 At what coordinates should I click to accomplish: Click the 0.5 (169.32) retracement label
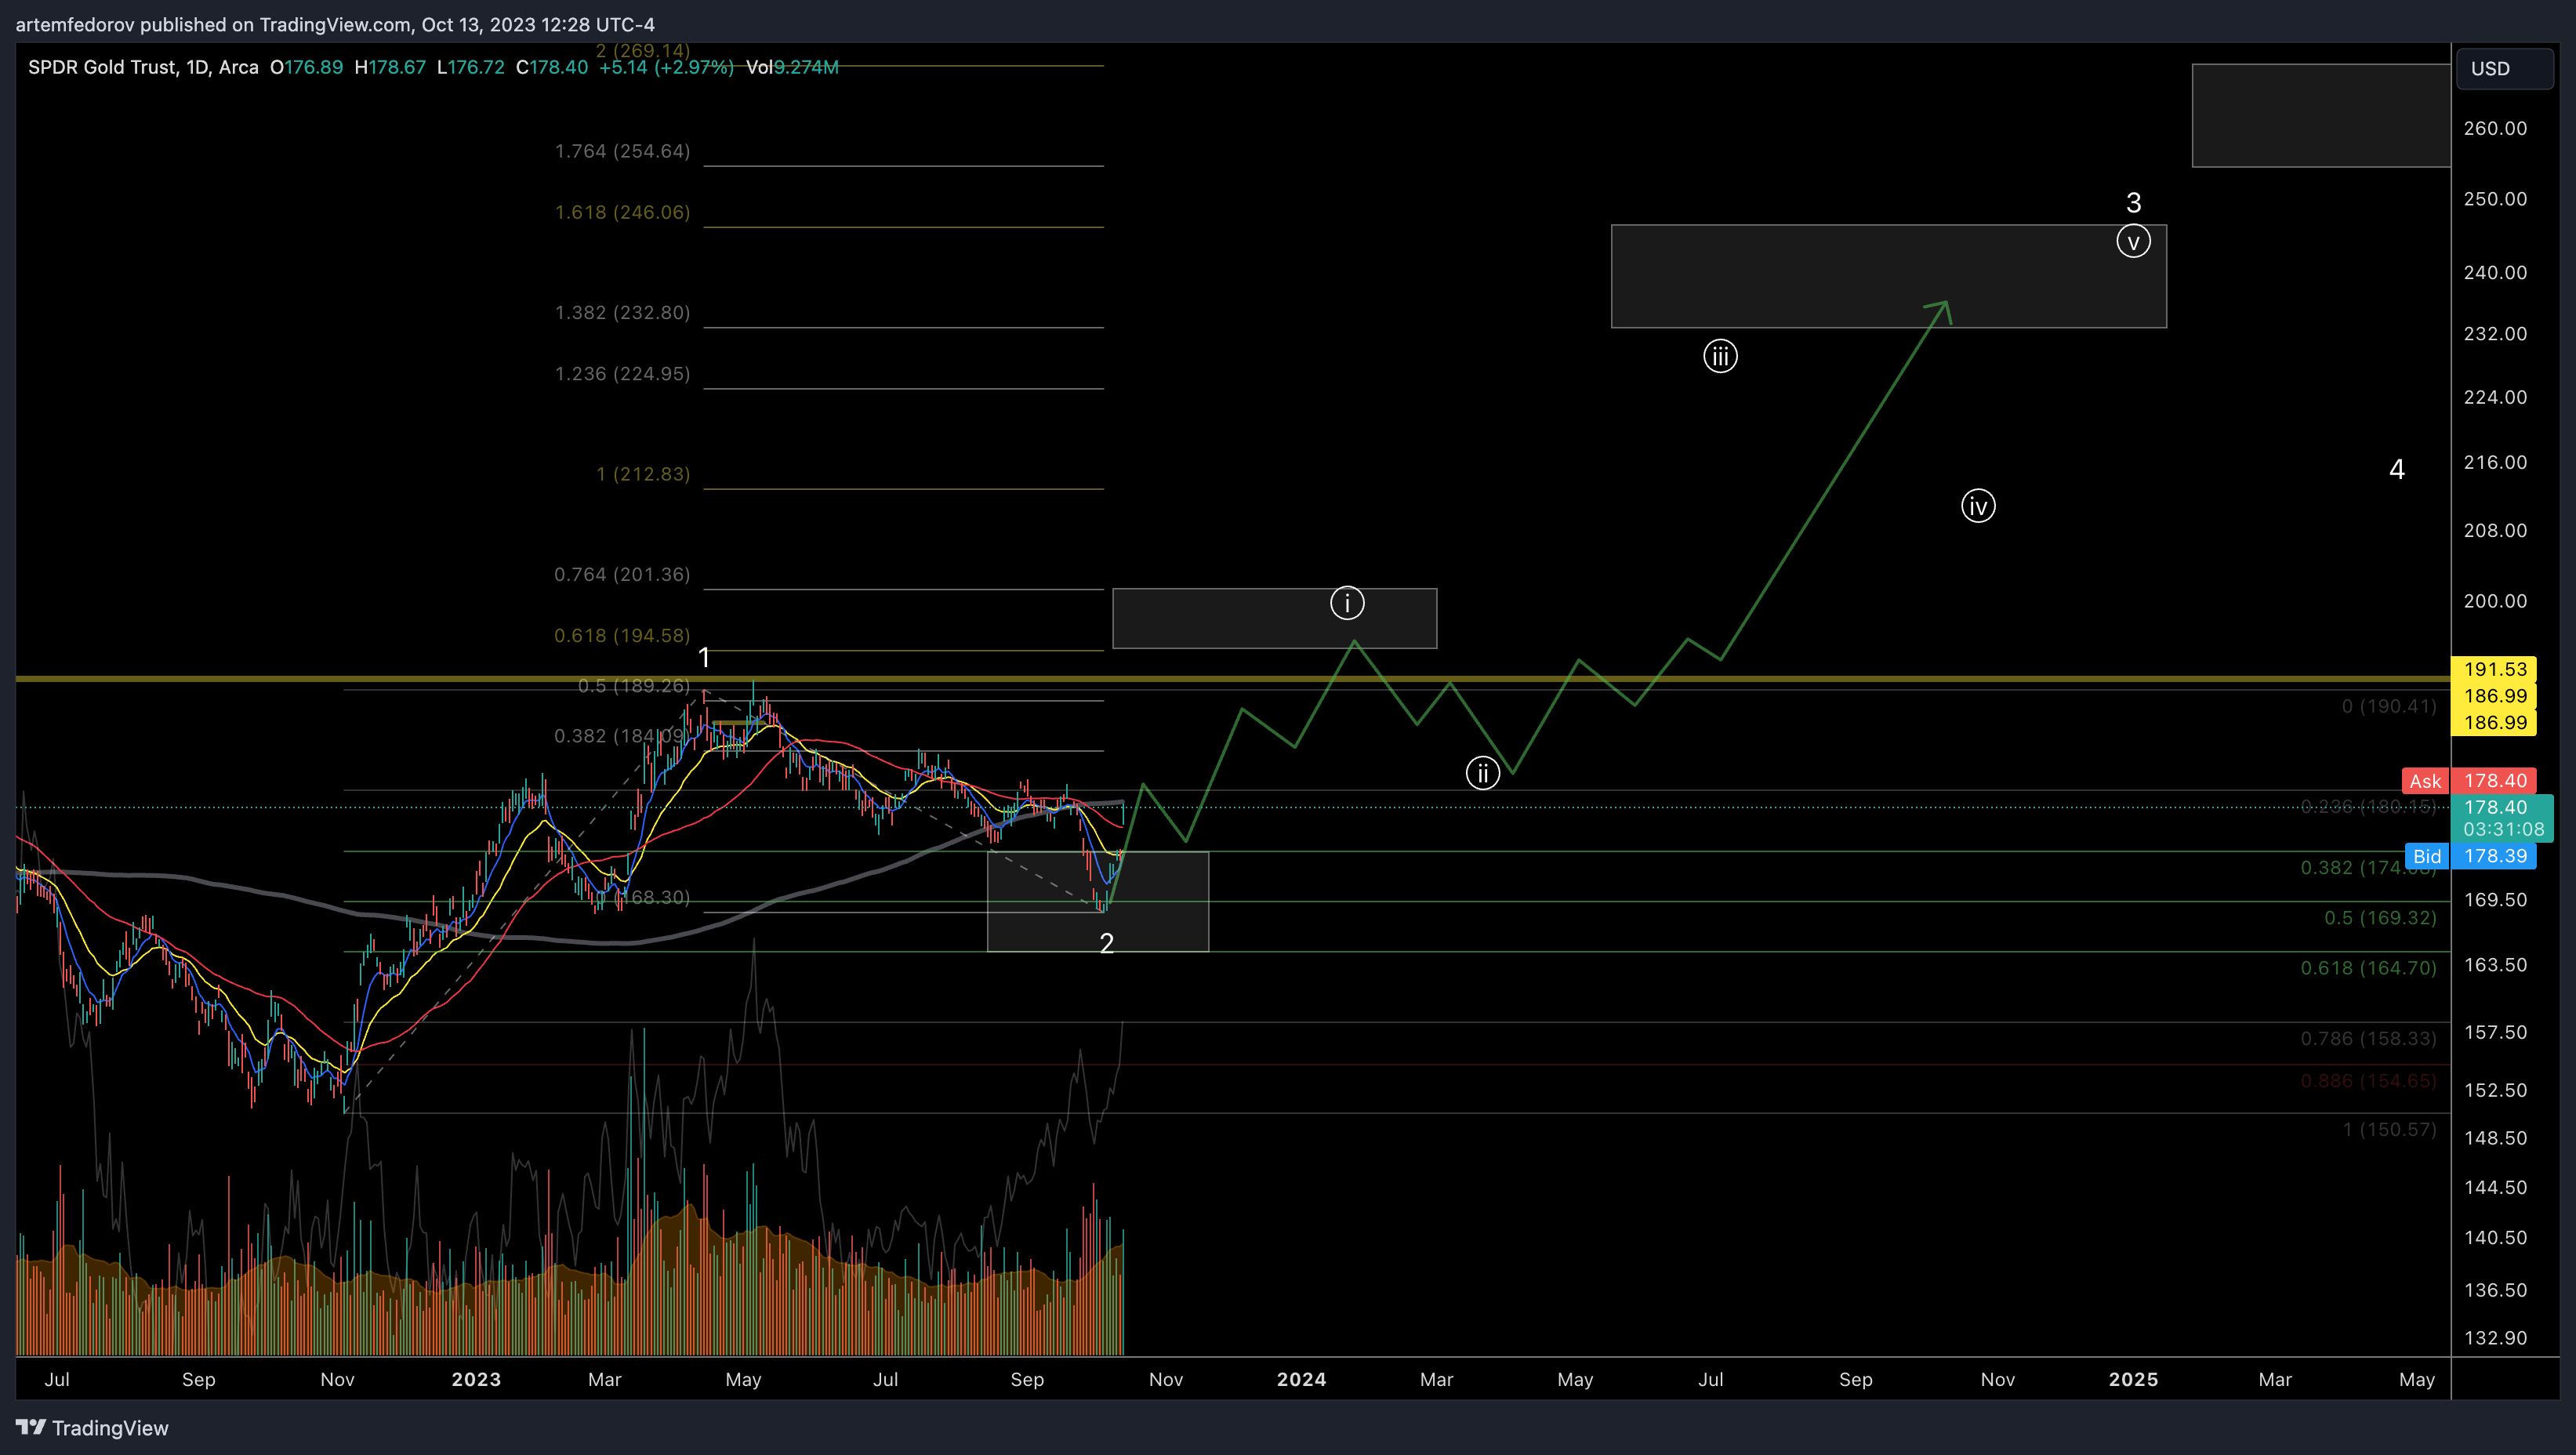[2380, 917]
